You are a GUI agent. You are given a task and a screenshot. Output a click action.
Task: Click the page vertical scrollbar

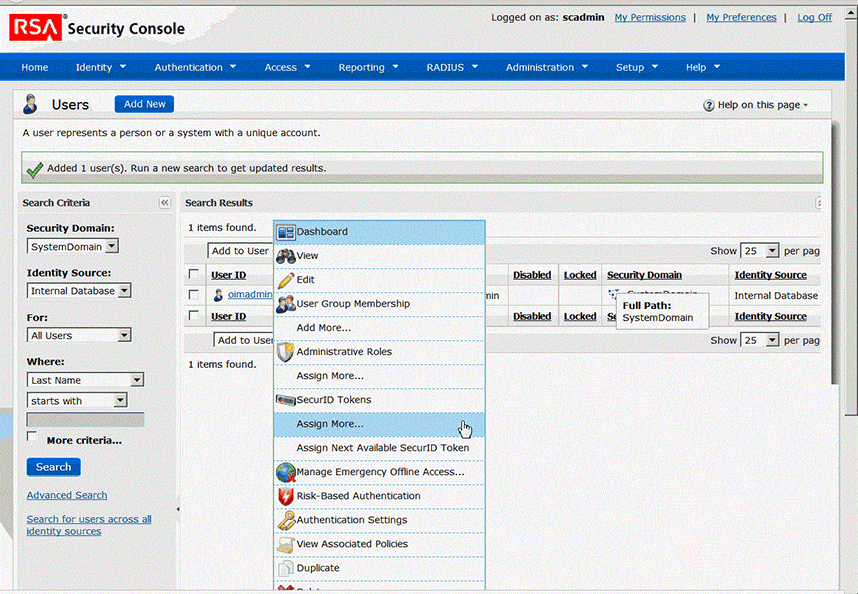tap(851, 219)
